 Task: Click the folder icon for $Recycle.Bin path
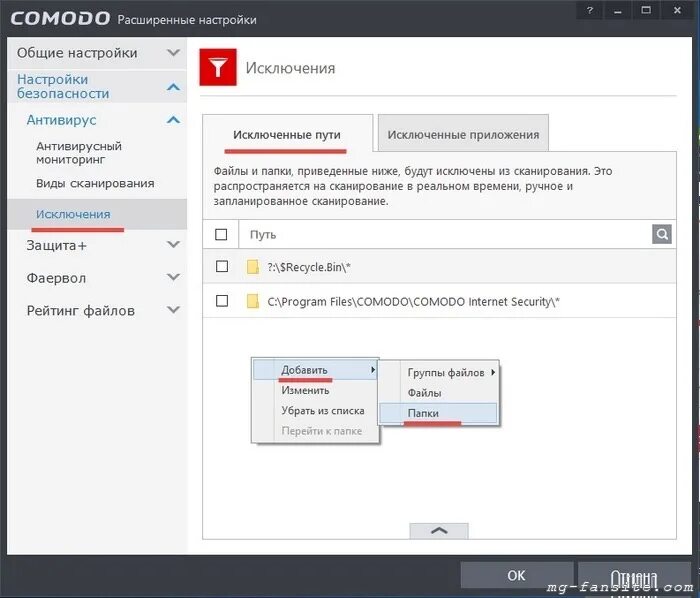253,267
